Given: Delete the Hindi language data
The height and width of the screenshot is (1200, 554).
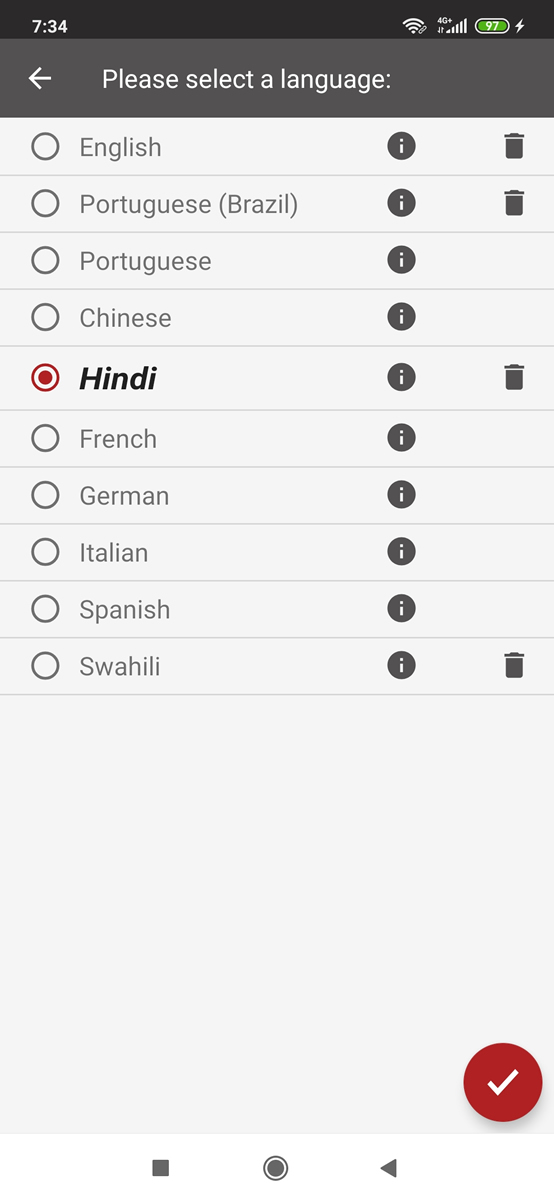Looking at the screenshot, I should (514, 377).
